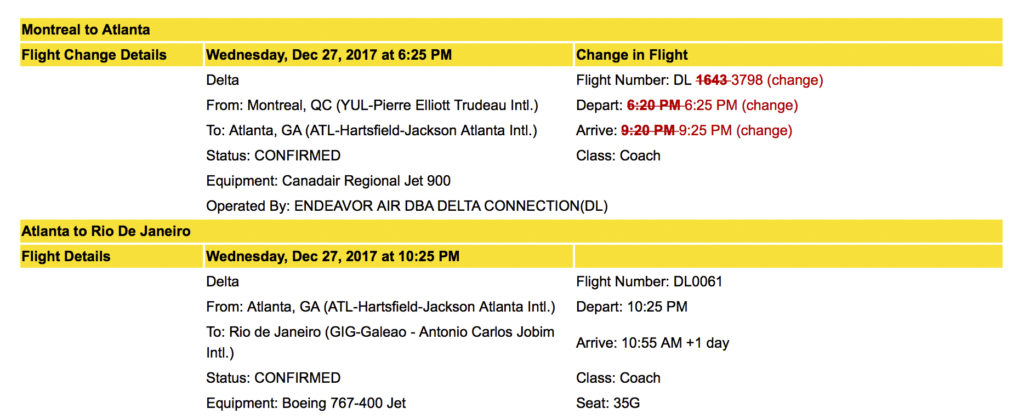Click the Change in Flight heading
Image resolution: width=1024 pixels, height=420 pixels.
(x=632, y=54)
